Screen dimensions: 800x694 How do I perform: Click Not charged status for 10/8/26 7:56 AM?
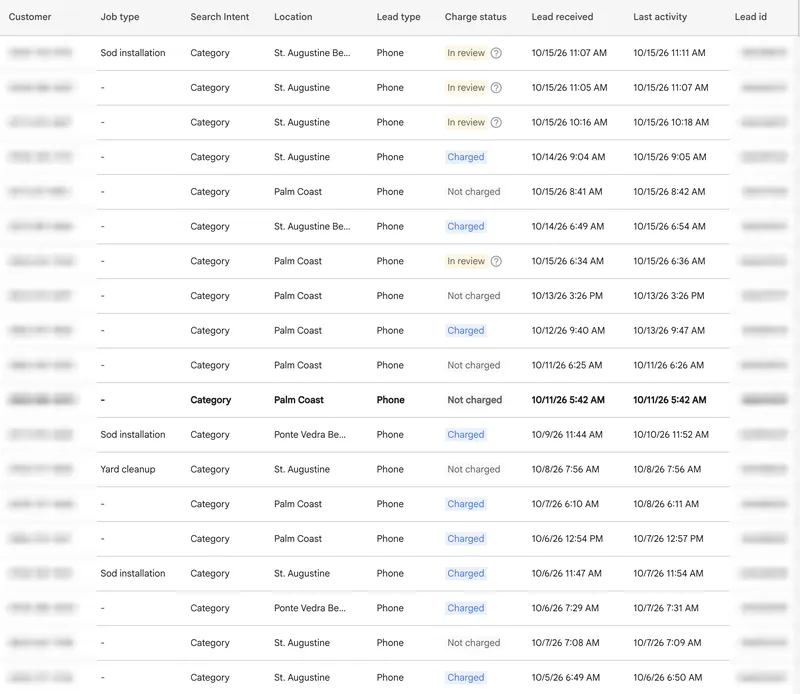(473, 469)
